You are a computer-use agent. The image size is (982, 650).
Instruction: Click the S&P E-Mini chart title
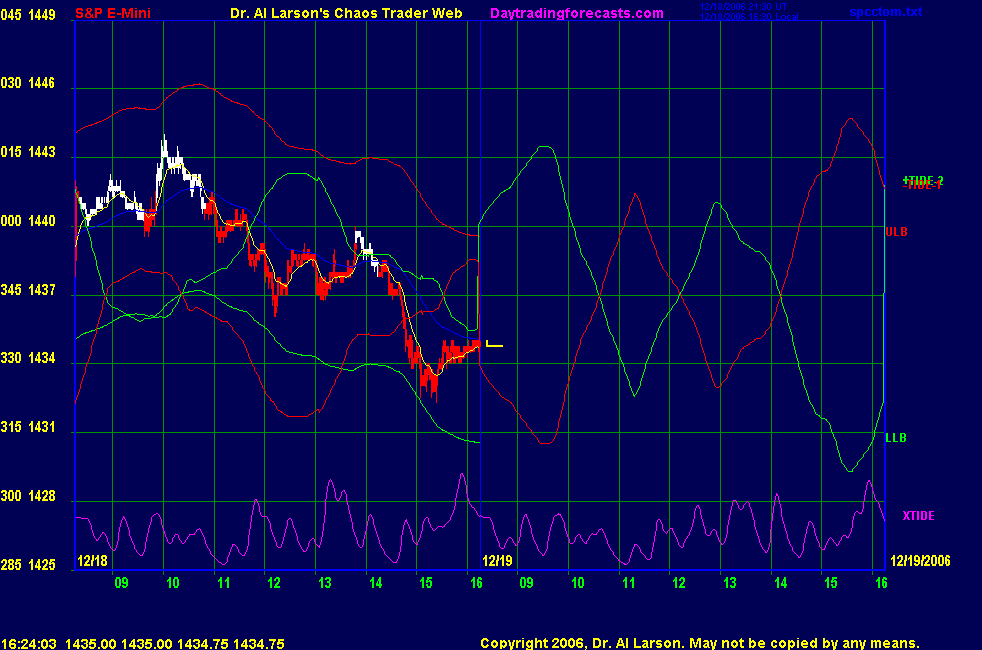113,13
